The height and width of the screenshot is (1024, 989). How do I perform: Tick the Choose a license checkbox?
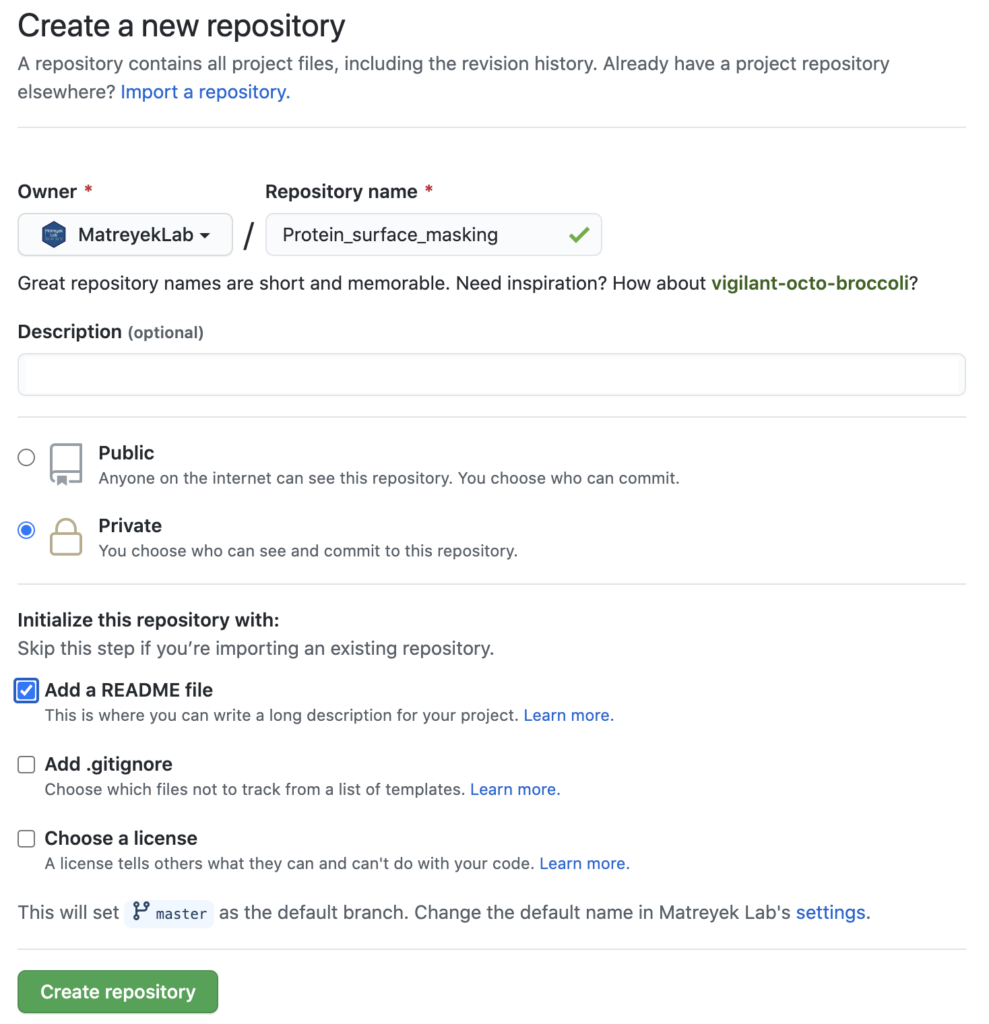point(26,839)
